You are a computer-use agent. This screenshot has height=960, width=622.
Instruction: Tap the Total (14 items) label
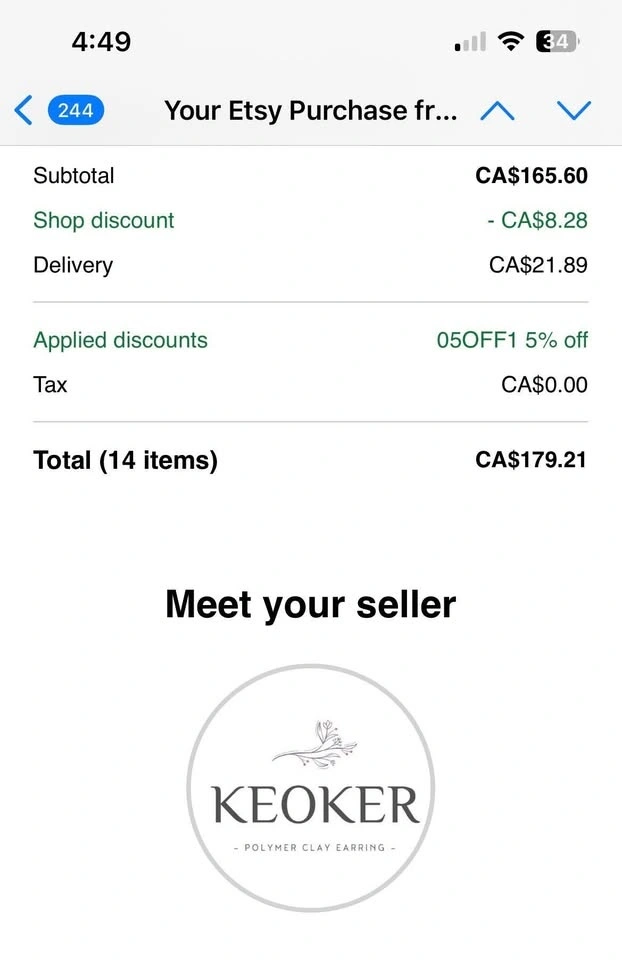[x=125, y=460]
